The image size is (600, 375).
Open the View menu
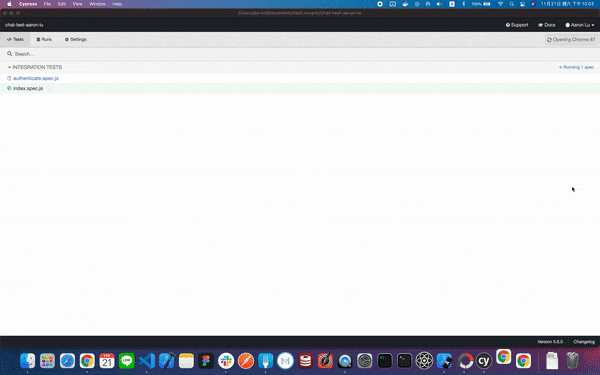point(77,4)
